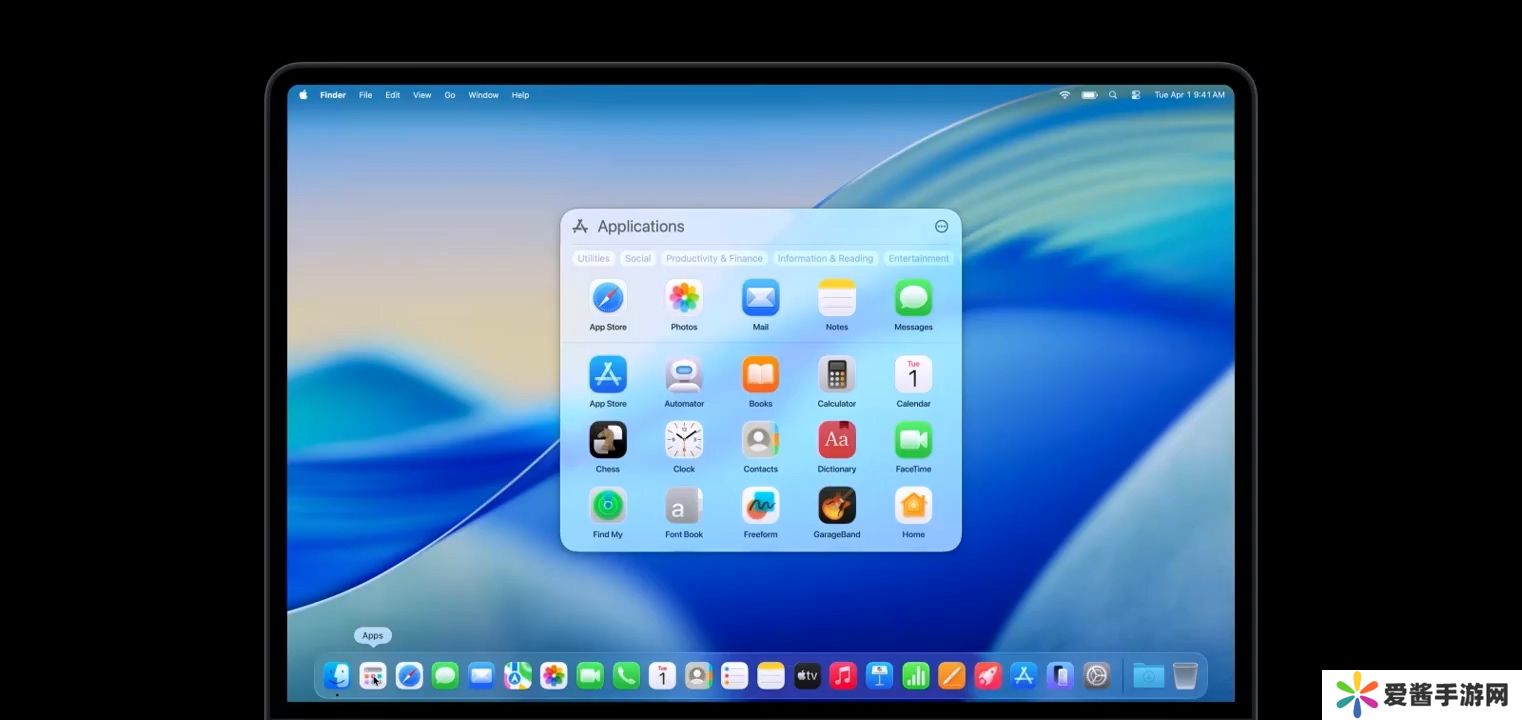Screen dimensions: 1522x720
Task: Open the Apple menu
Action: point(303,95)
